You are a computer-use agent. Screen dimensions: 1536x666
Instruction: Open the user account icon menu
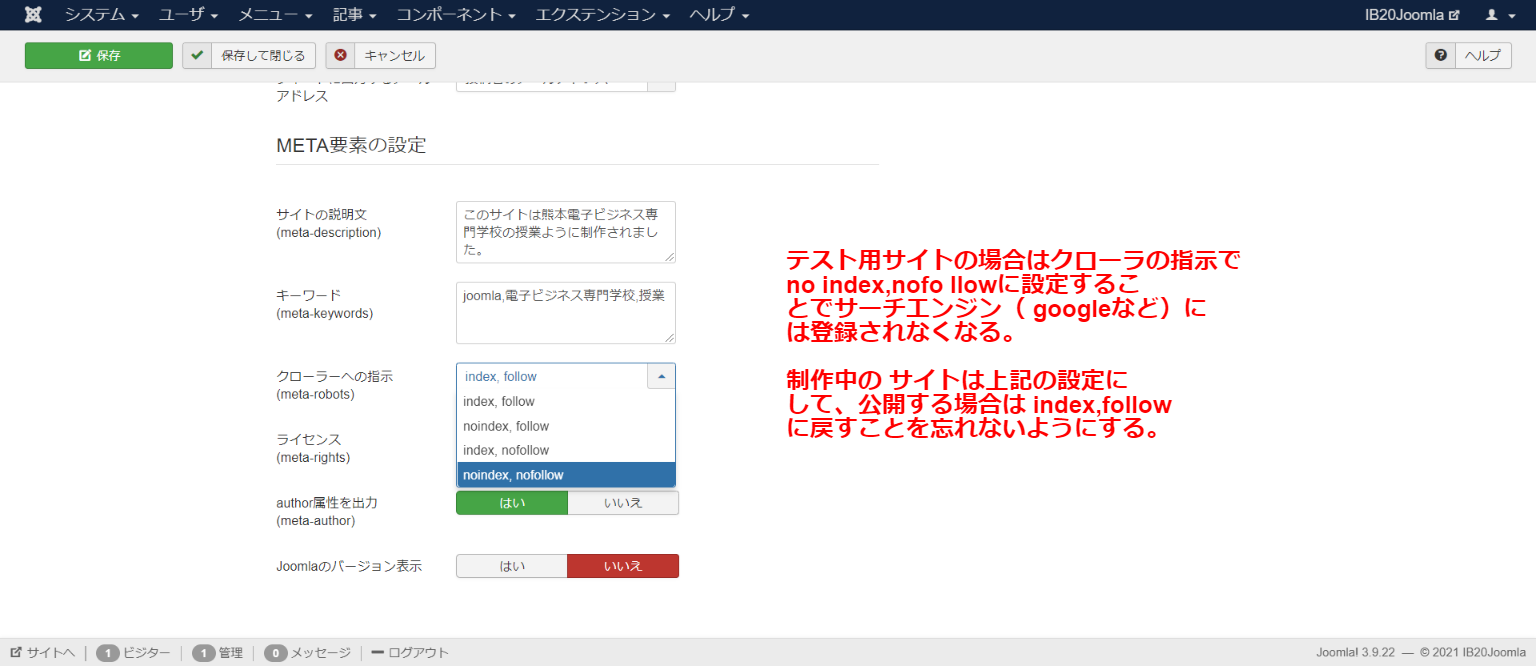point(1498,15)
